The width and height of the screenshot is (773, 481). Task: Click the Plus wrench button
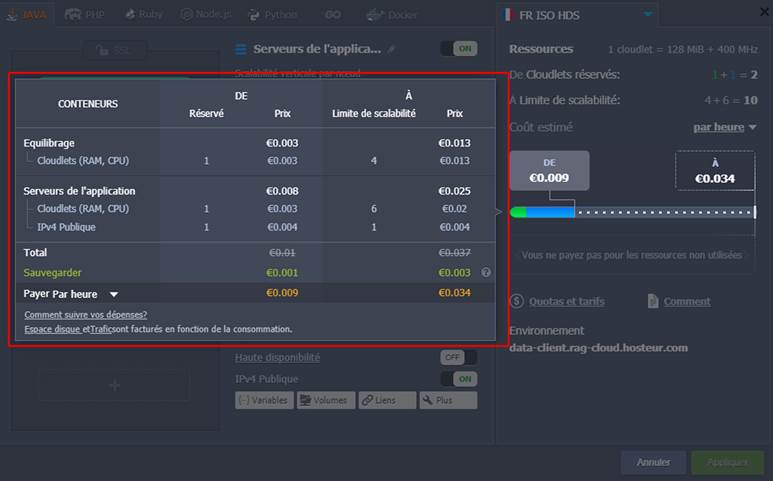coord(448,400)
